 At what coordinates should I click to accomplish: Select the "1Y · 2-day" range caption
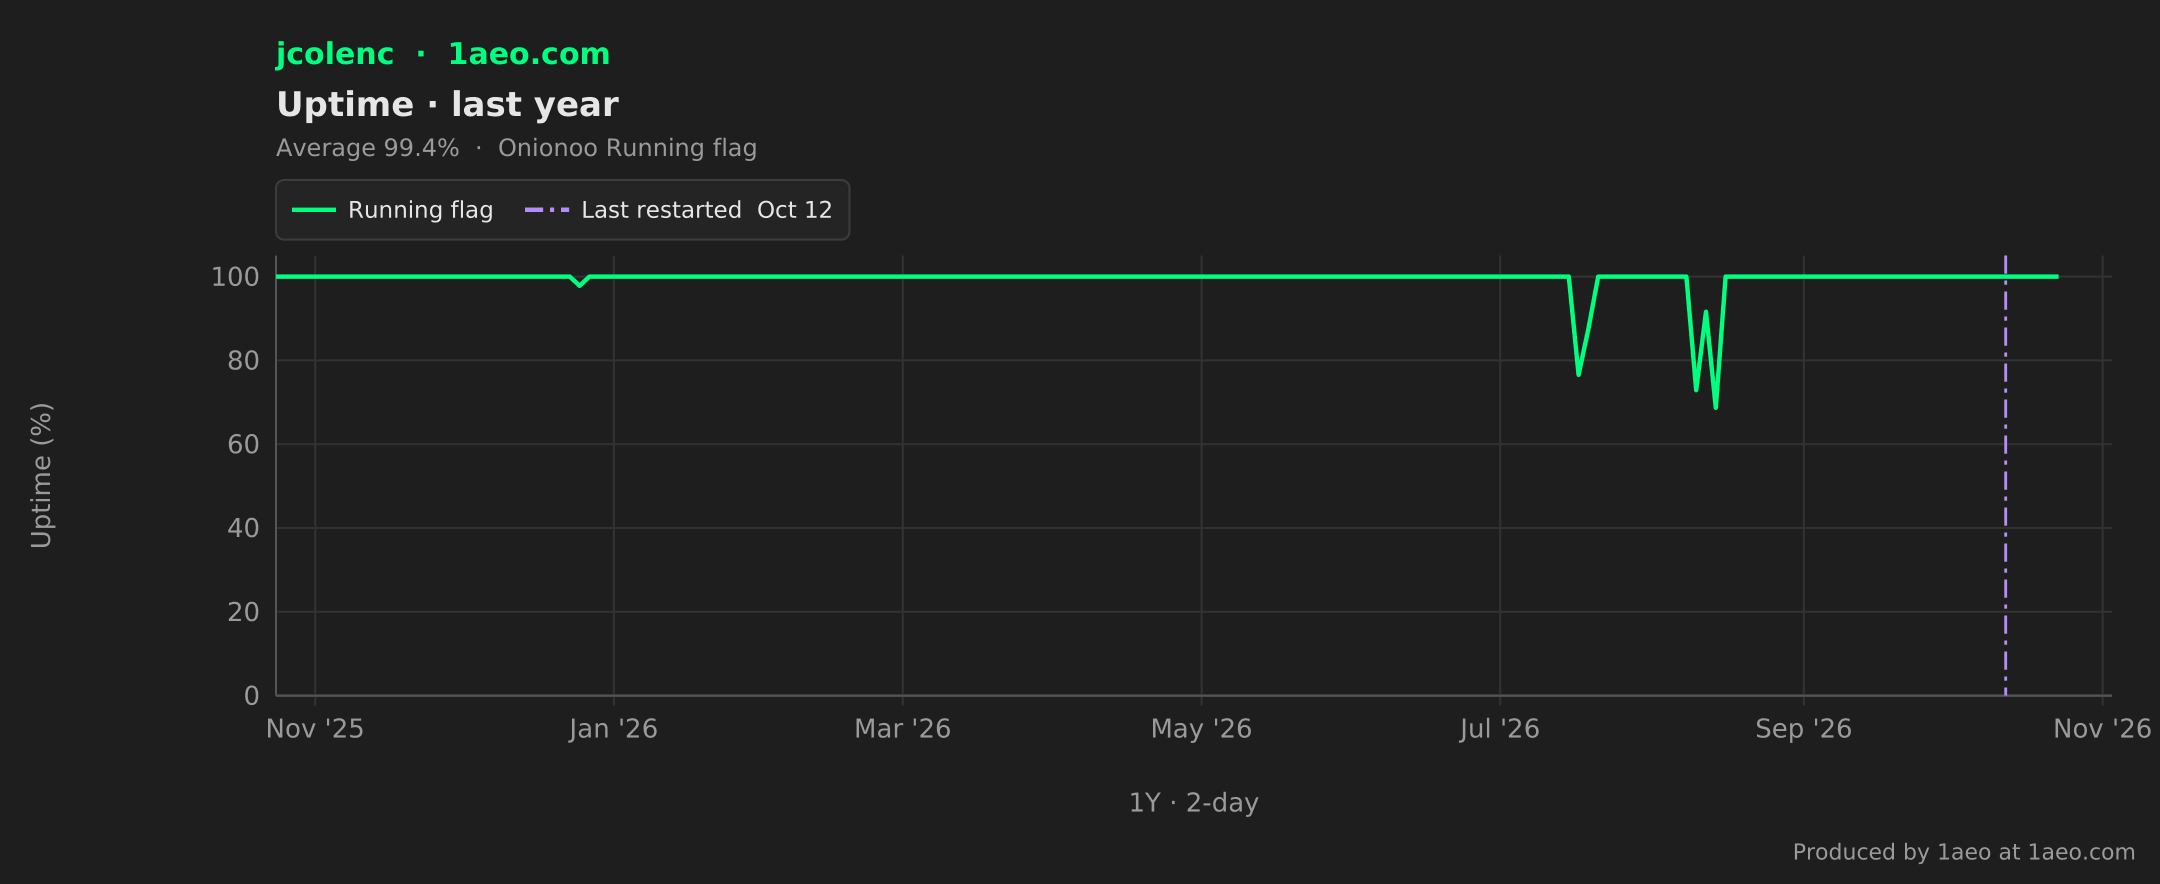(x=1194, y=803)
